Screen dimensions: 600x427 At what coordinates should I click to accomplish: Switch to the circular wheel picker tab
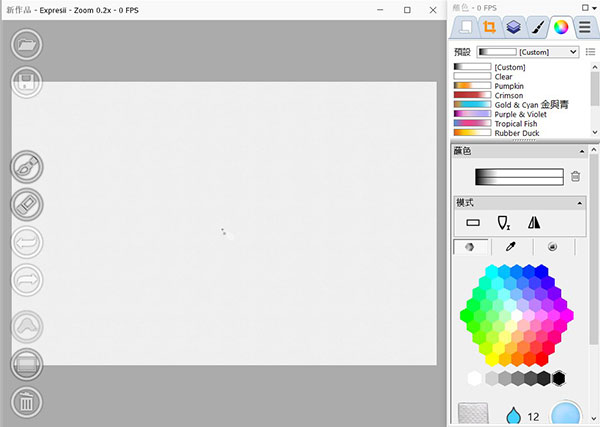(552, 247)
